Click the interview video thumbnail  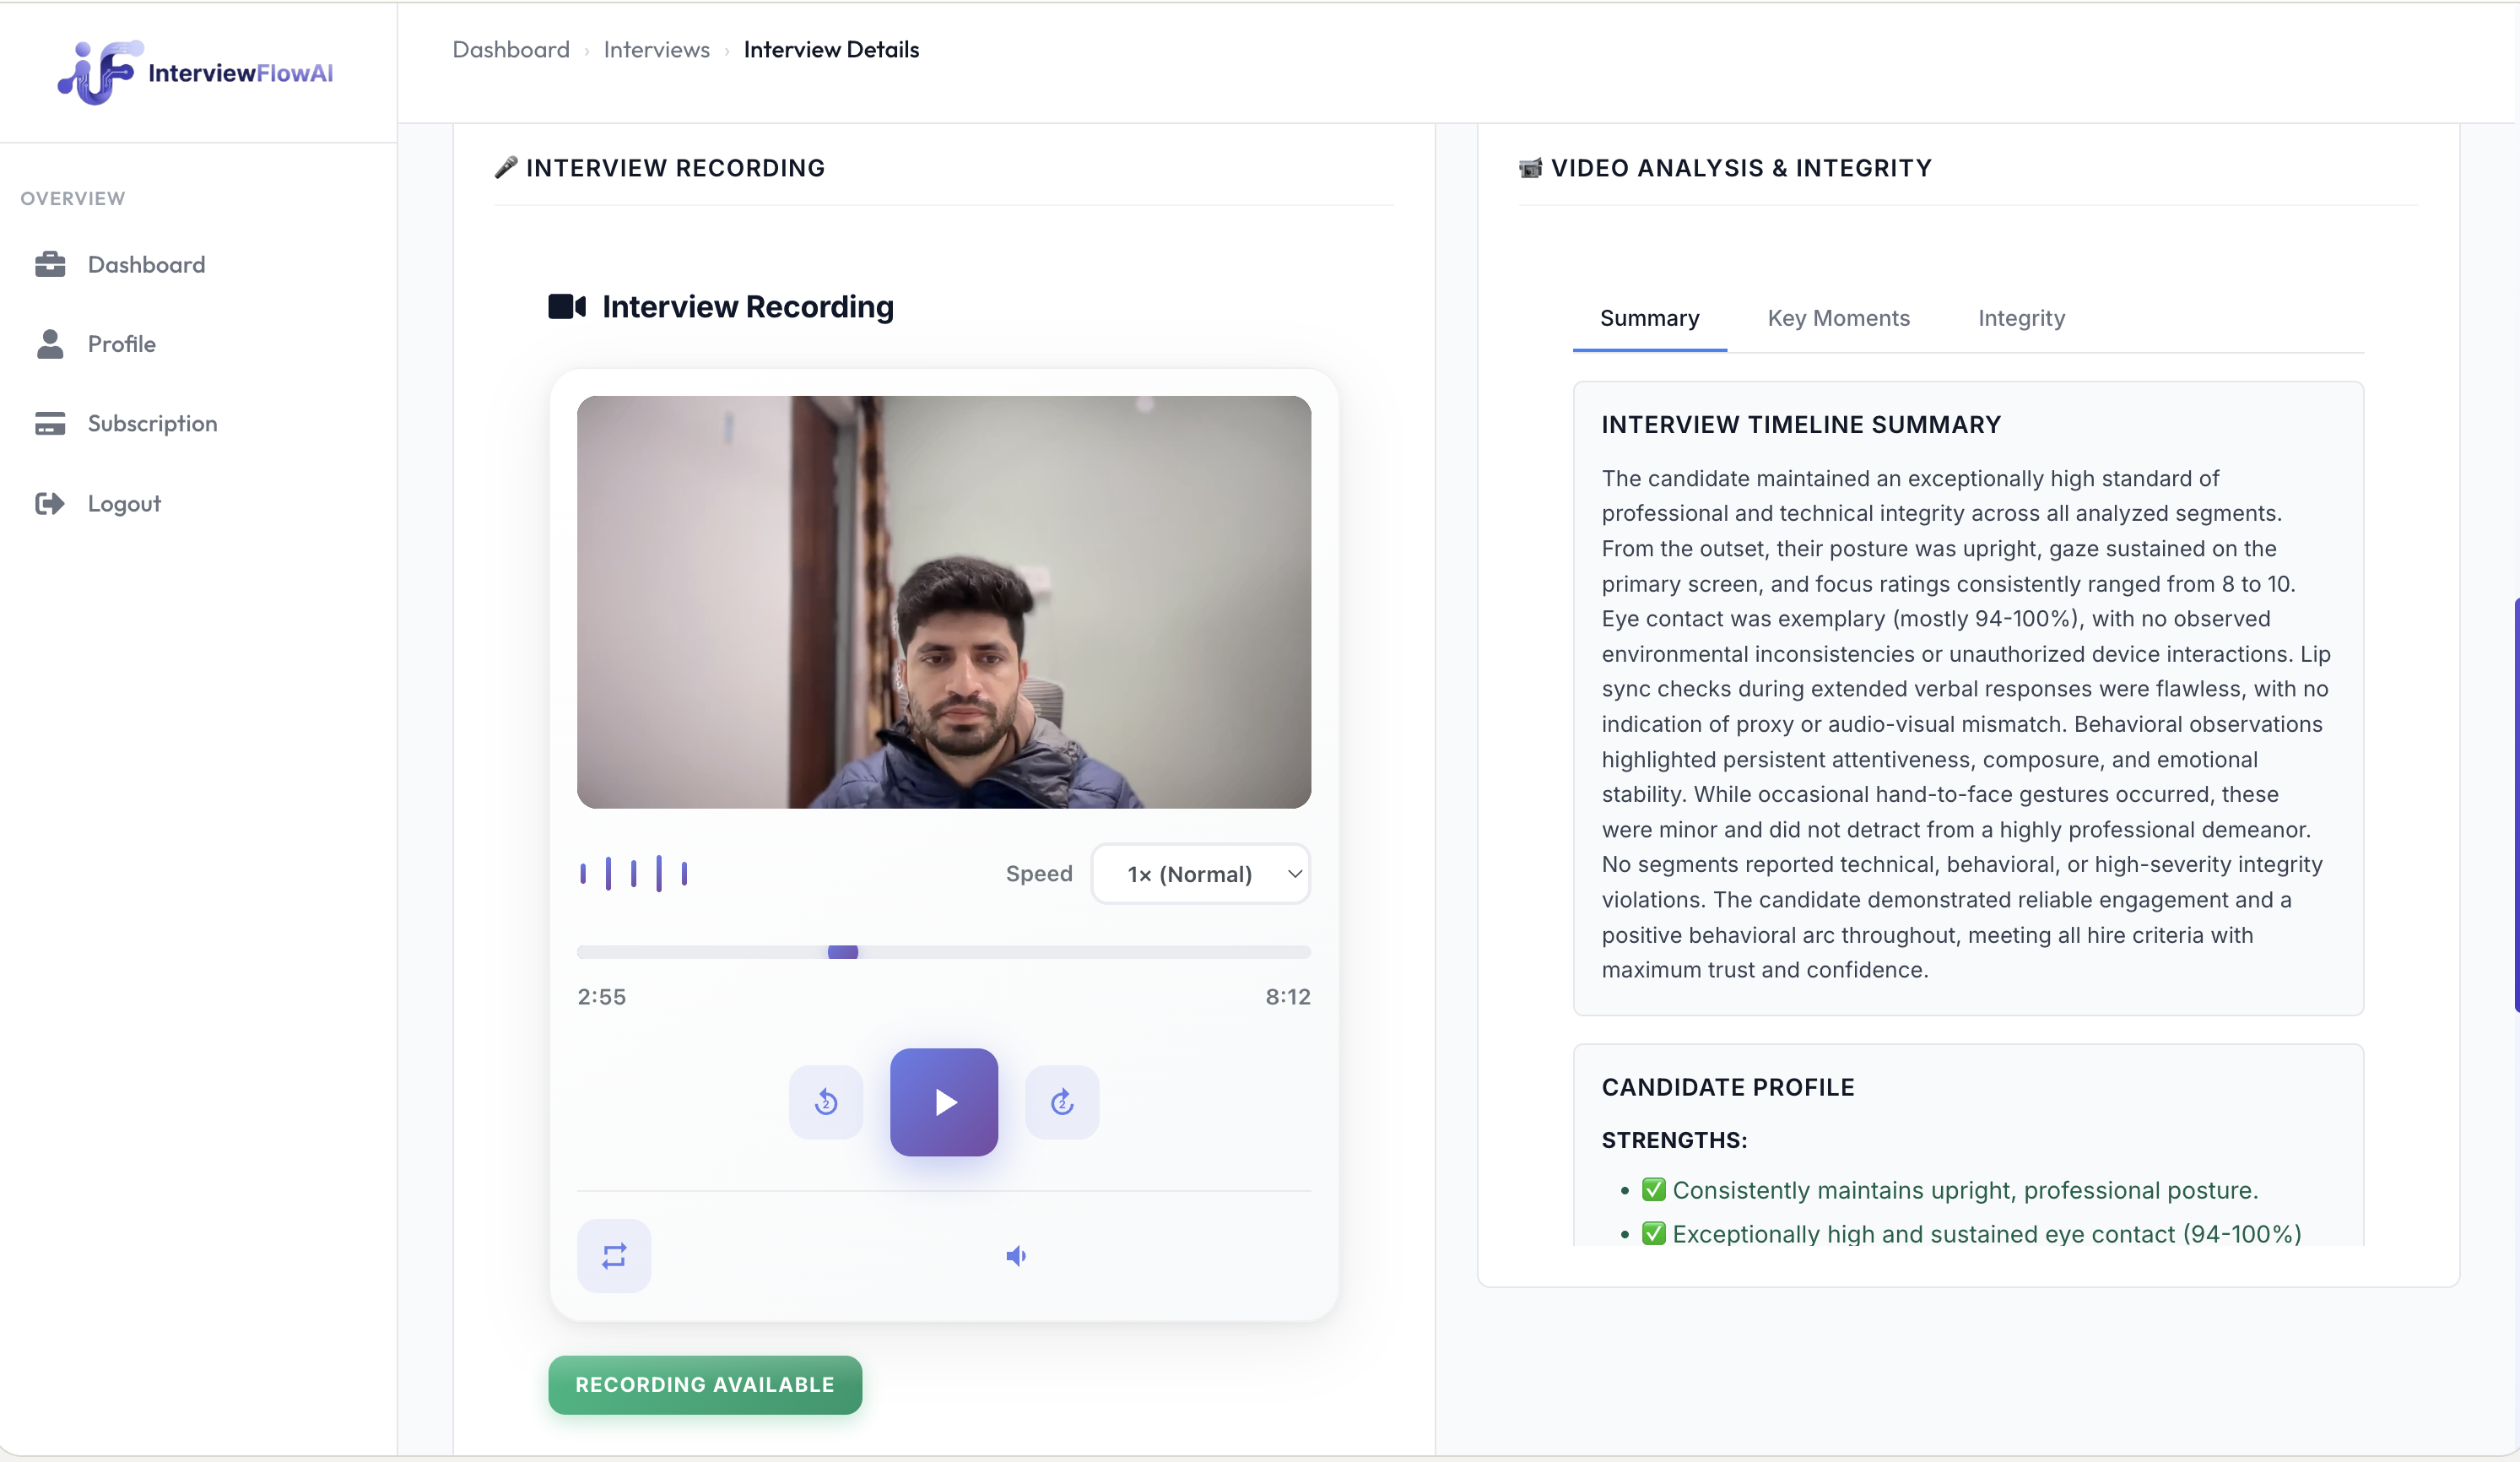(x=943, y=602)
